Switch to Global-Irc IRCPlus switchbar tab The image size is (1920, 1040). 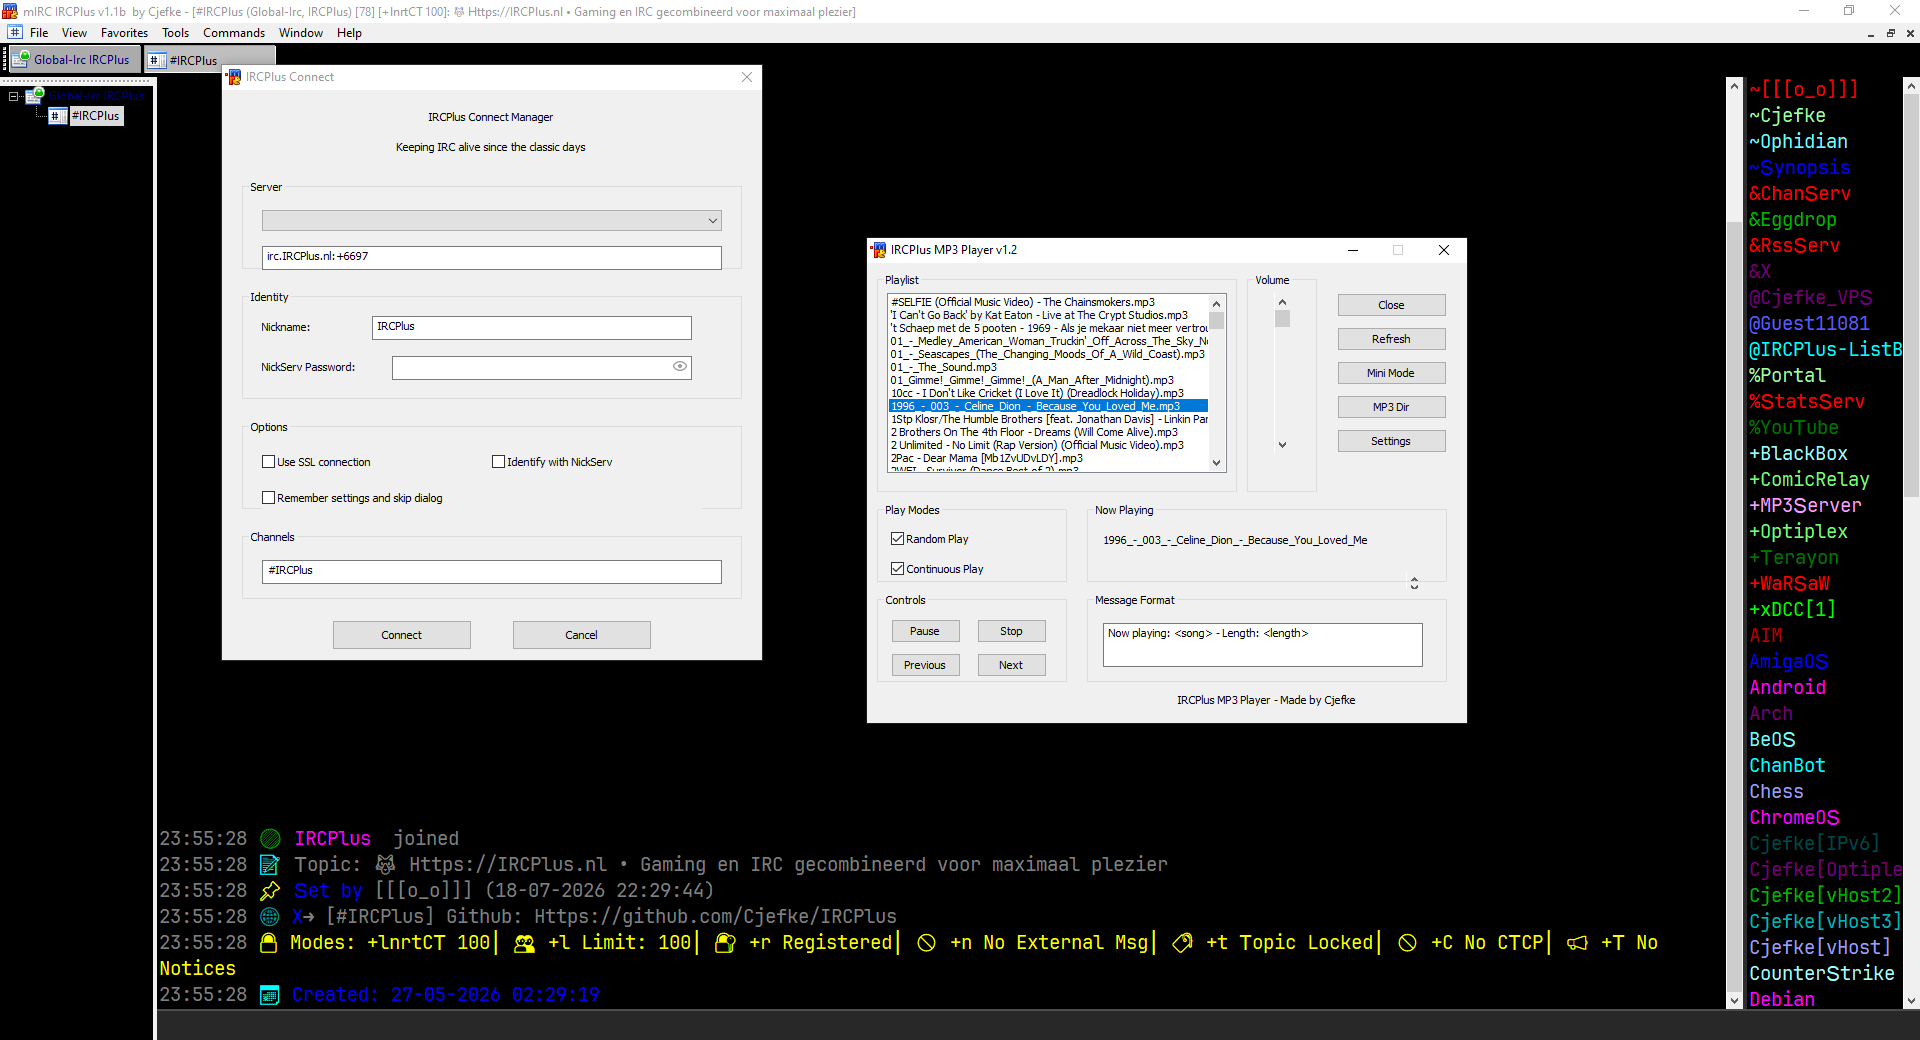tap(74, 59)
